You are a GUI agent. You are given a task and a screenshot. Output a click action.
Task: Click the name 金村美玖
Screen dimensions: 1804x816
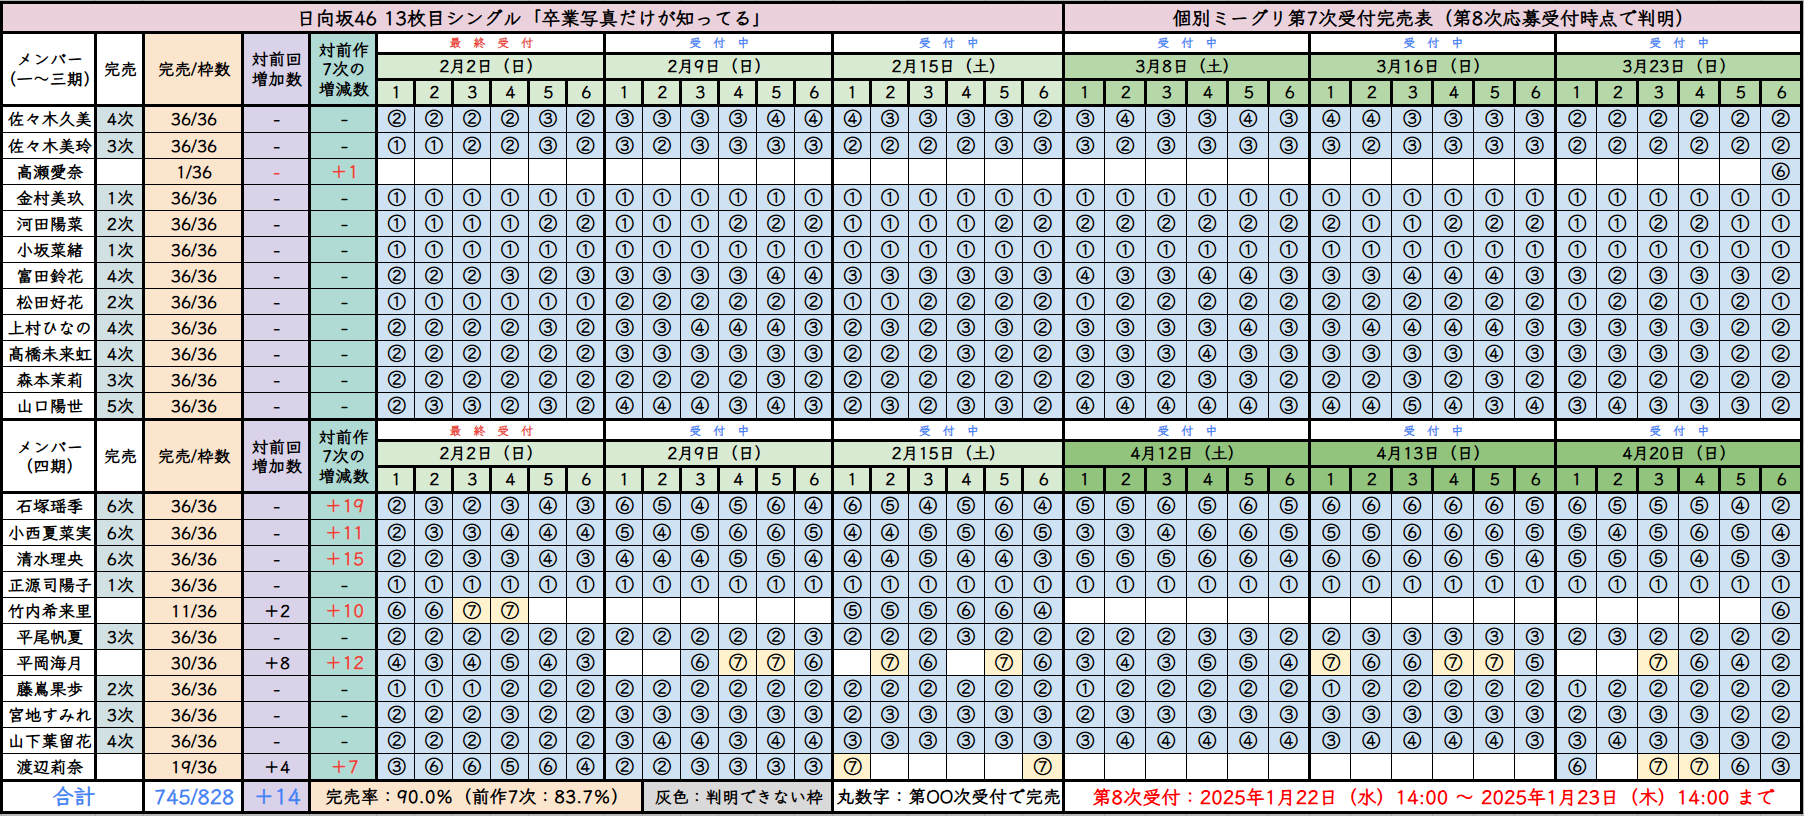click(x=50, y=198)
